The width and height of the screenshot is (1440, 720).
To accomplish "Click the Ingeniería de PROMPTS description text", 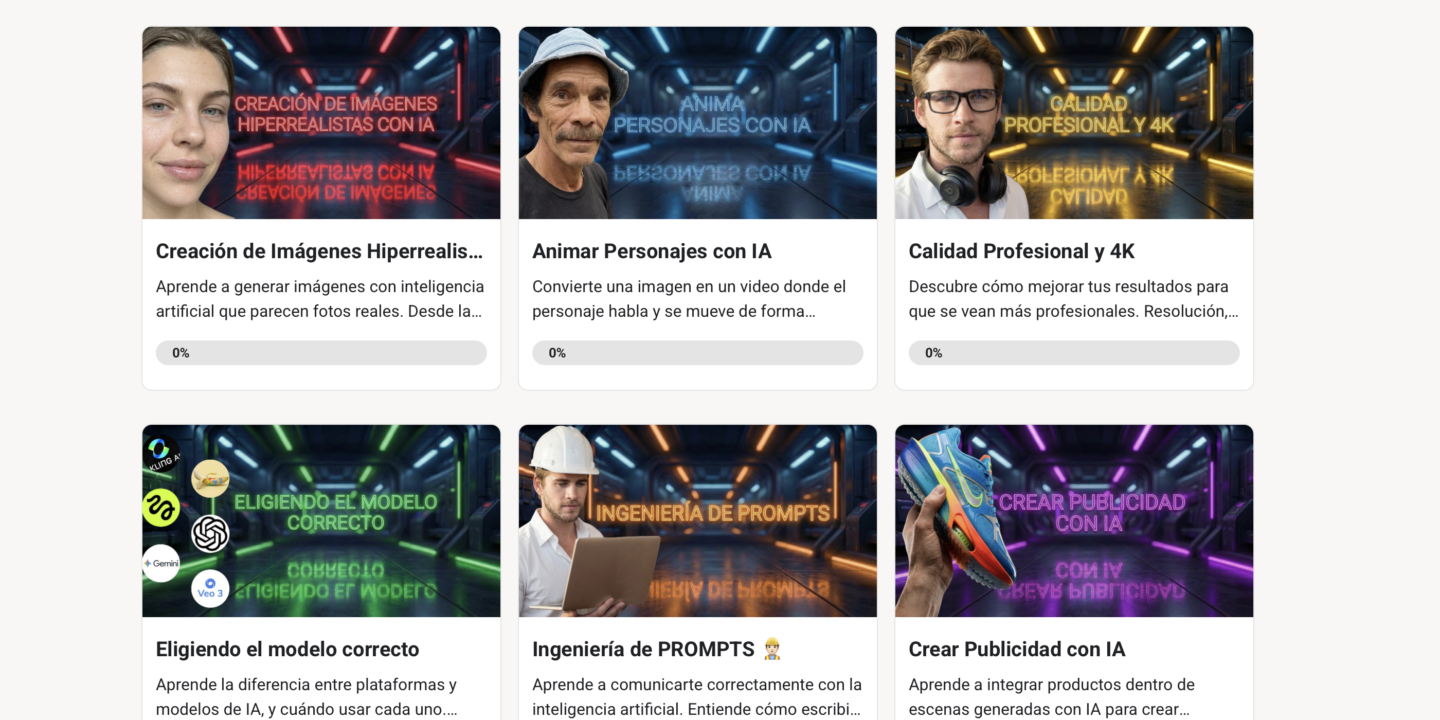I will point(697,697).
